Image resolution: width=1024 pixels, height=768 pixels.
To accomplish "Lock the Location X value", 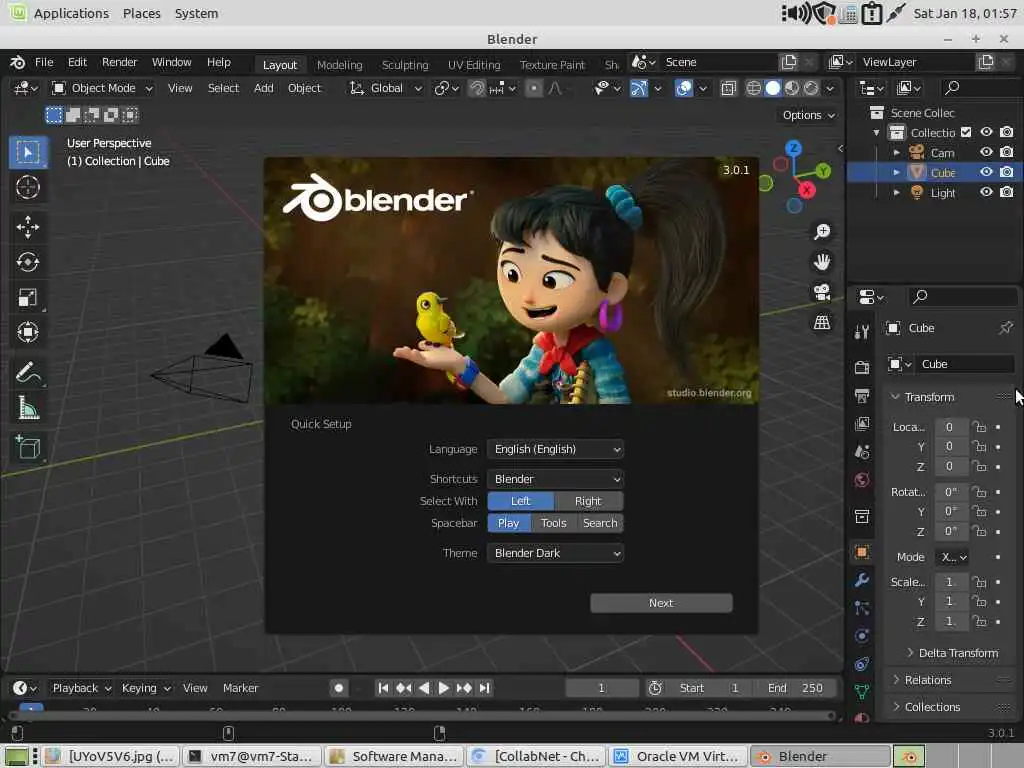I will [x=979, y=427].
